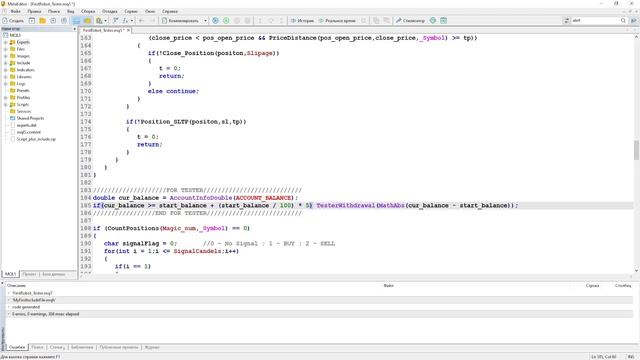Click the open folder toolbar icon
This screenshot has height=360, width=640.
click(x=42, y=20)
